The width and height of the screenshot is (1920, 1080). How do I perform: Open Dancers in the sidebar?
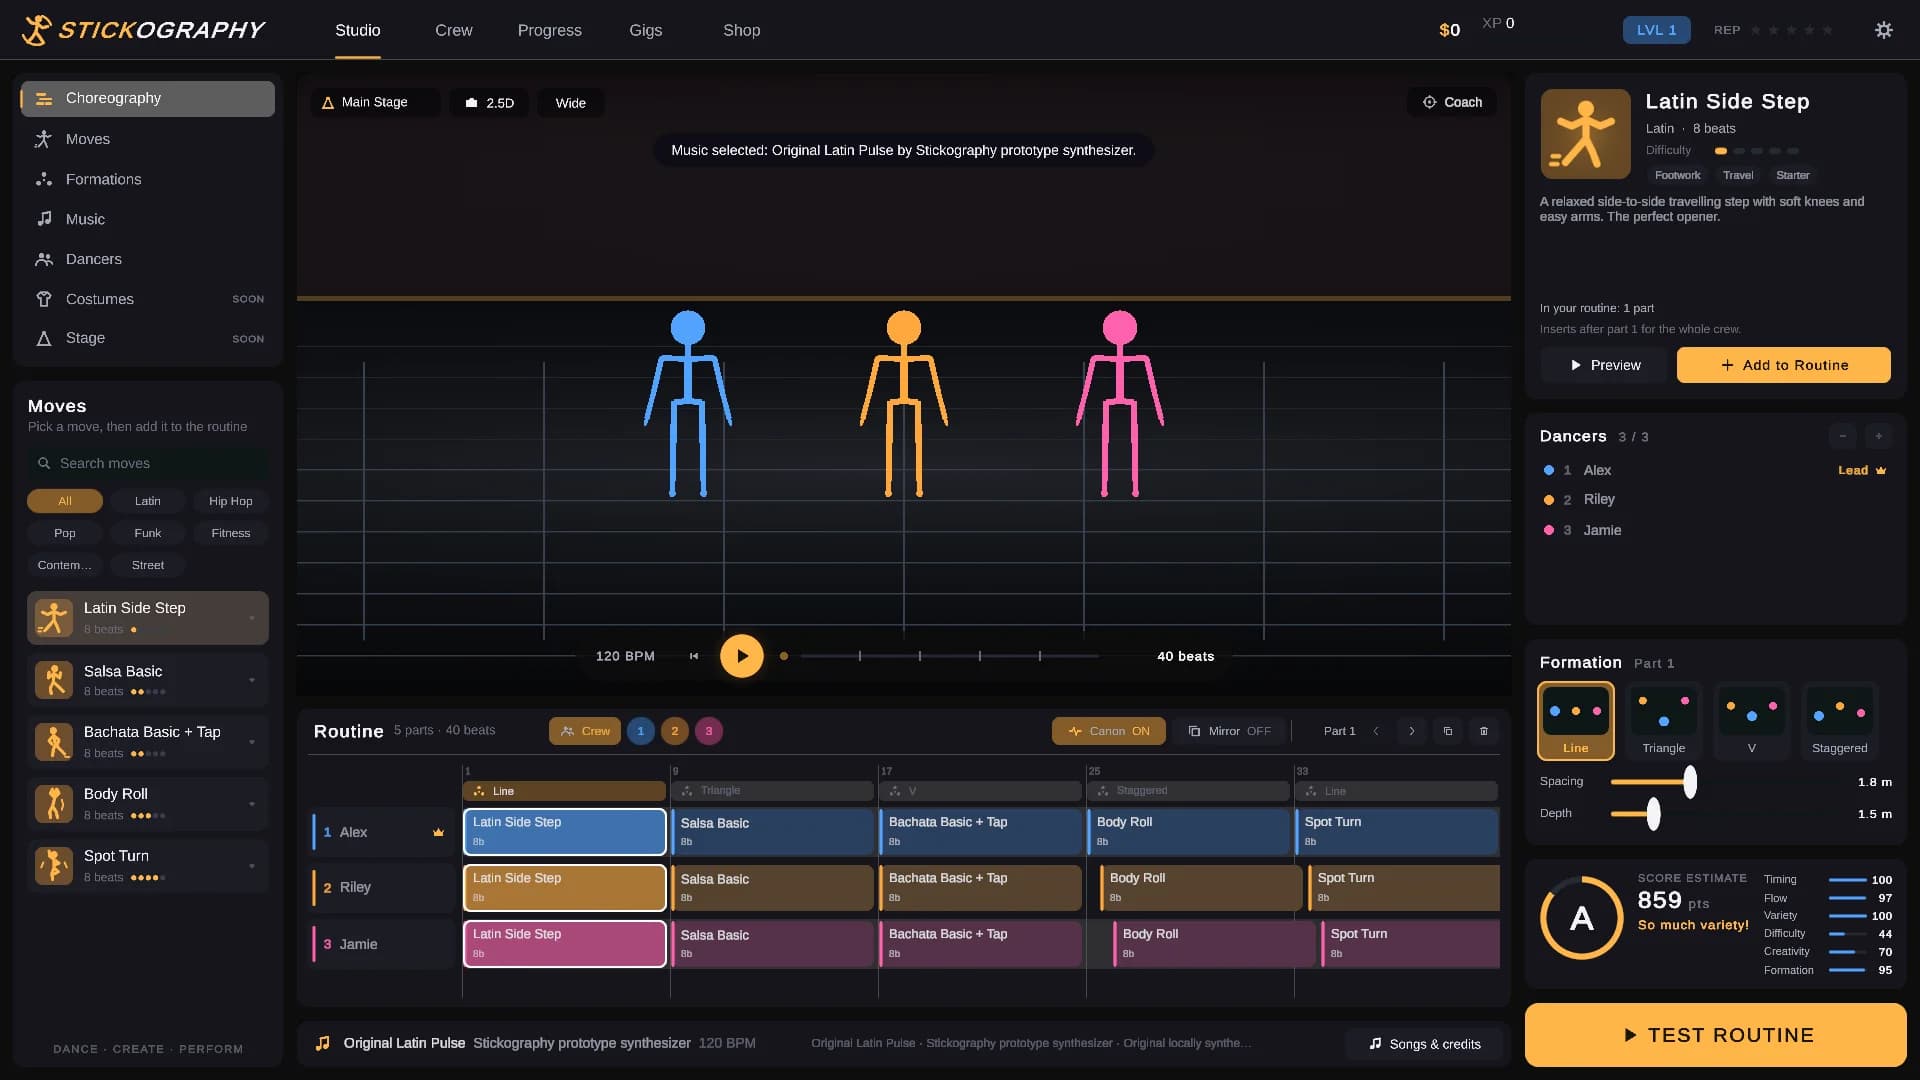pos(148,259)
